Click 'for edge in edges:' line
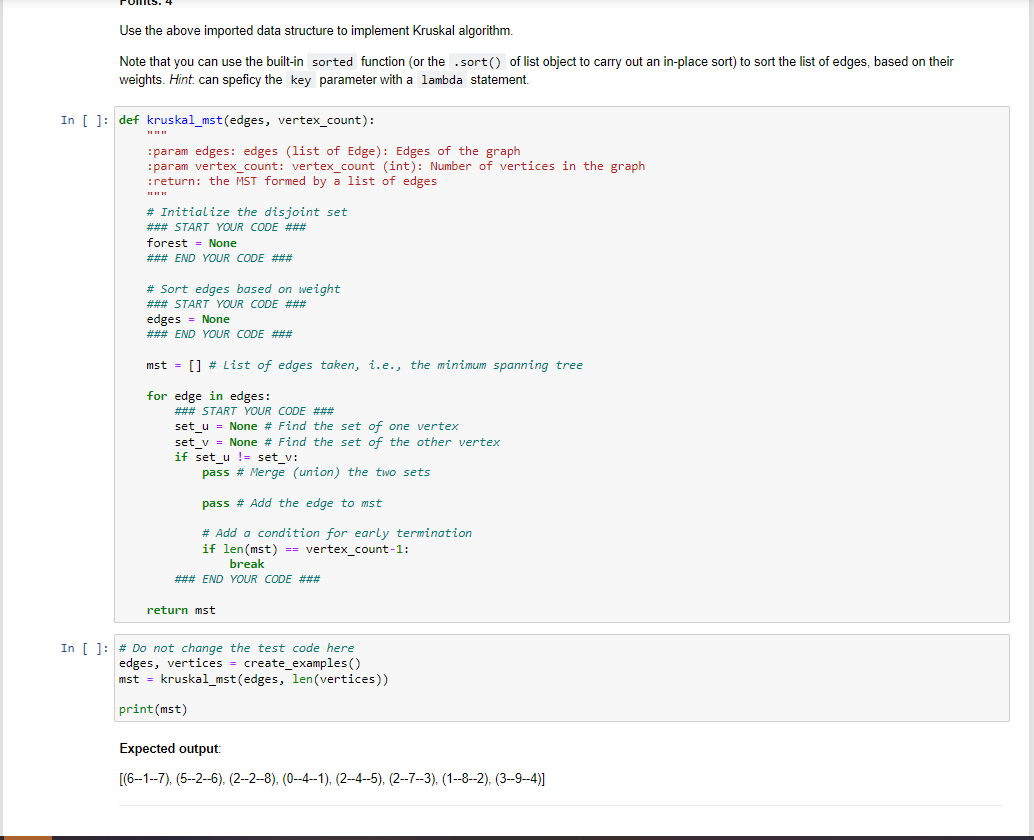This screenshot has height=840, width=1034. pos(208,396)
